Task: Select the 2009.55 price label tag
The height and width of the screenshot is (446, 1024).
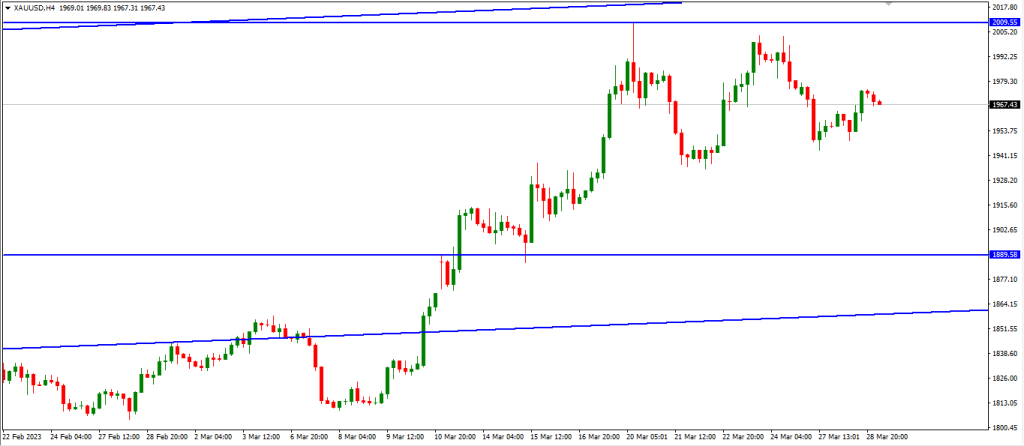Action: coord(1003,21)
